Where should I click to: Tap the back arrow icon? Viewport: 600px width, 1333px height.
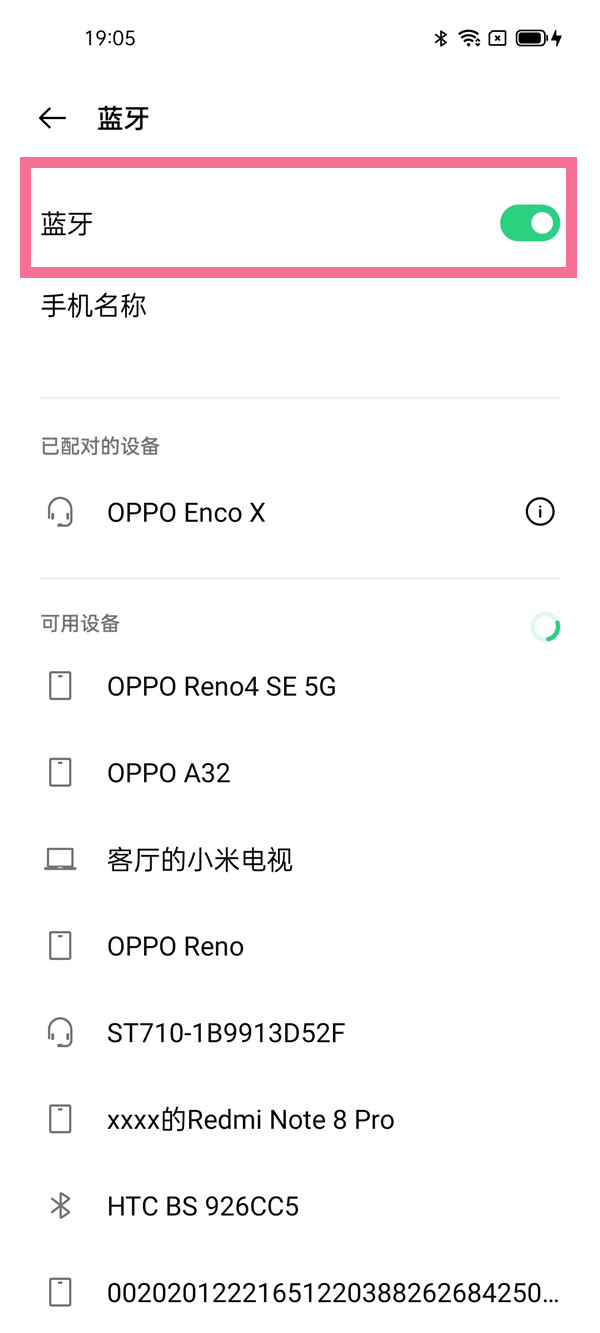[x=52, y=119]
